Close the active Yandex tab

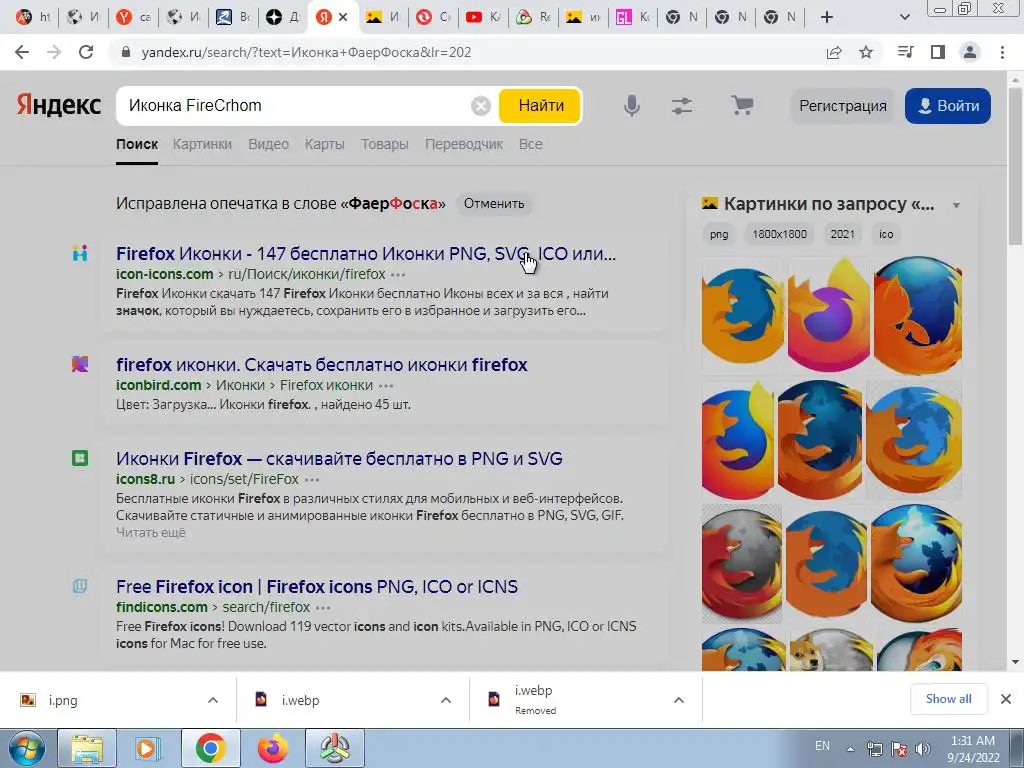pyautogui.click(x=344, y=17)
